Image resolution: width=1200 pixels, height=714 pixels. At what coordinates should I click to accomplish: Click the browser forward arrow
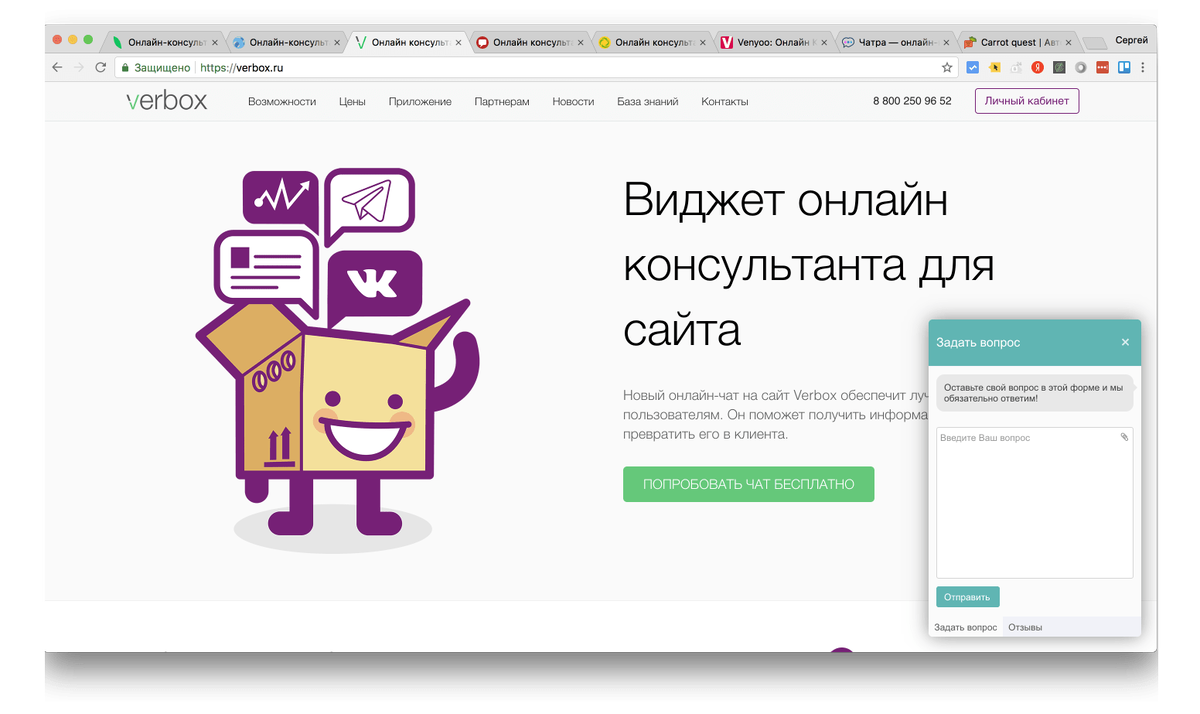point(79,67)
